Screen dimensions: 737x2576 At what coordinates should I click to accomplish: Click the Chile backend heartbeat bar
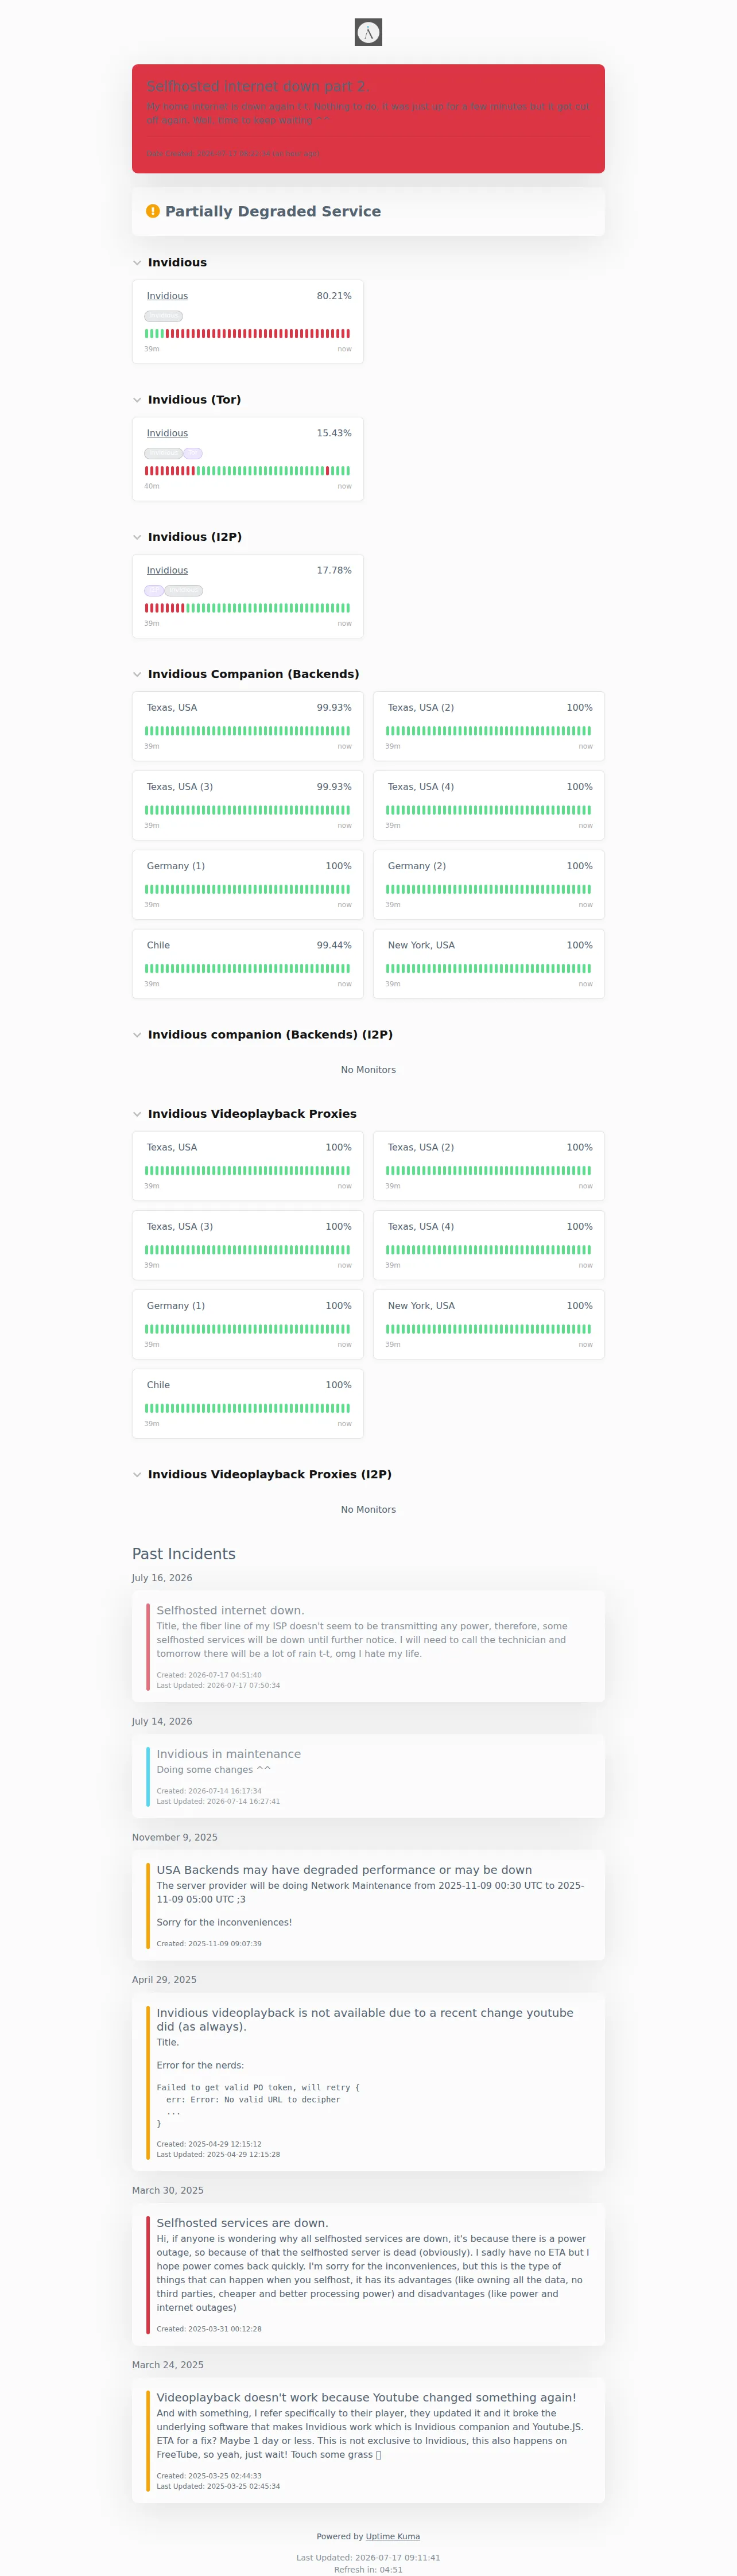(x=248, y=968)
